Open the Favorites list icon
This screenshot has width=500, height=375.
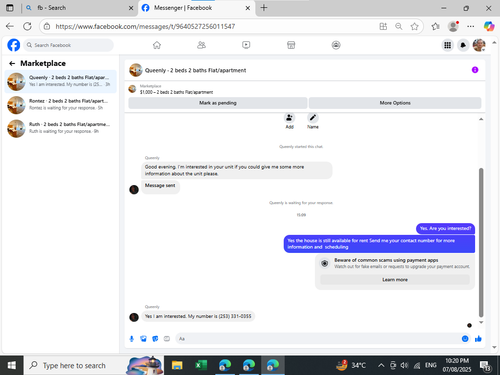(435, 26)
